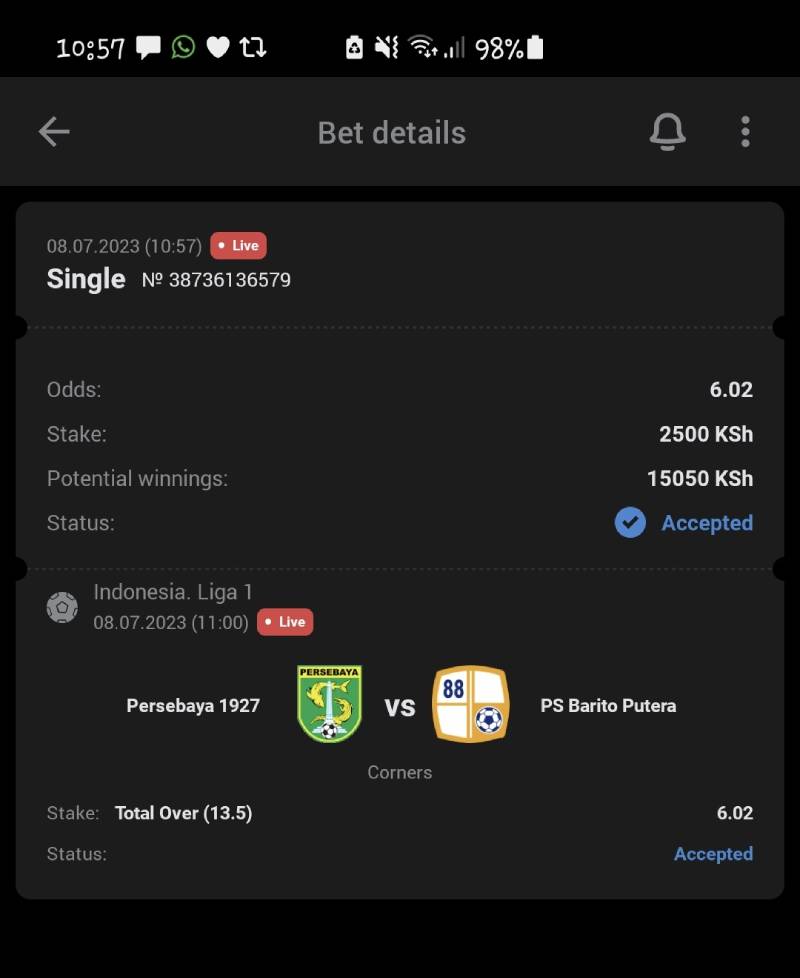Open the three-dot overflow menu
The image size is (800, 978).
745,132
